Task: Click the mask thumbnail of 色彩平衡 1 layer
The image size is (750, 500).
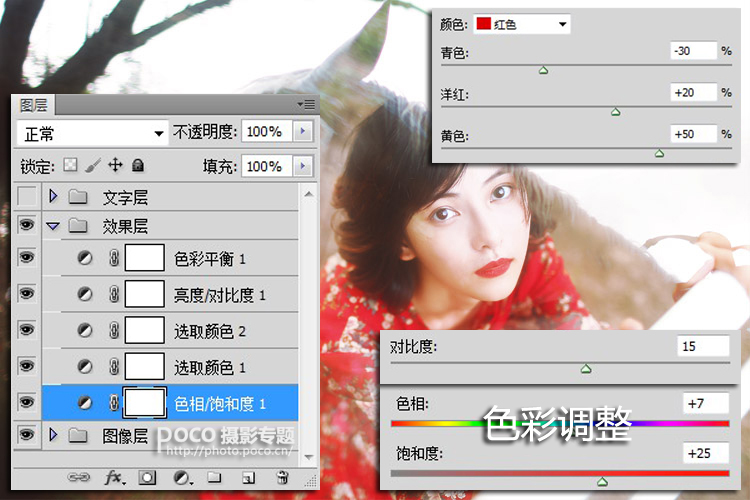Action: click(144, 257)
